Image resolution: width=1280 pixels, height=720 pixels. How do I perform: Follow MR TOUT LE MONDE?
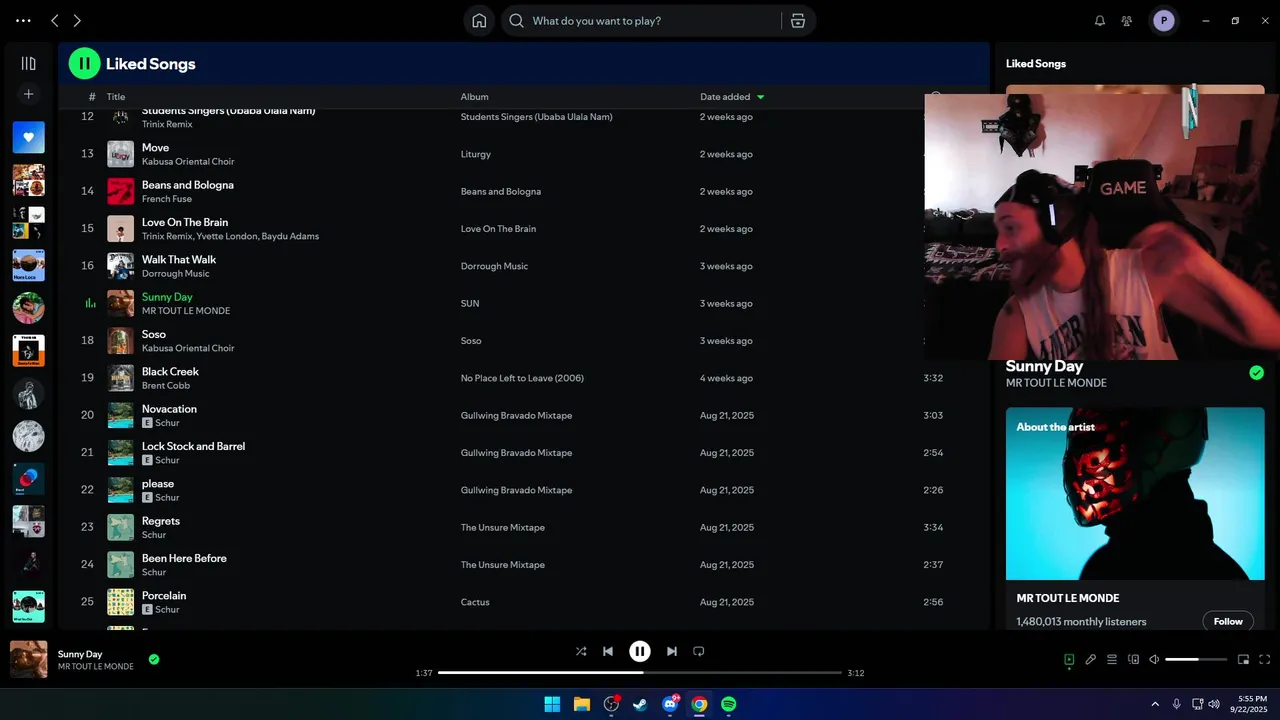pyautogui.click(x=1228, y=621)
